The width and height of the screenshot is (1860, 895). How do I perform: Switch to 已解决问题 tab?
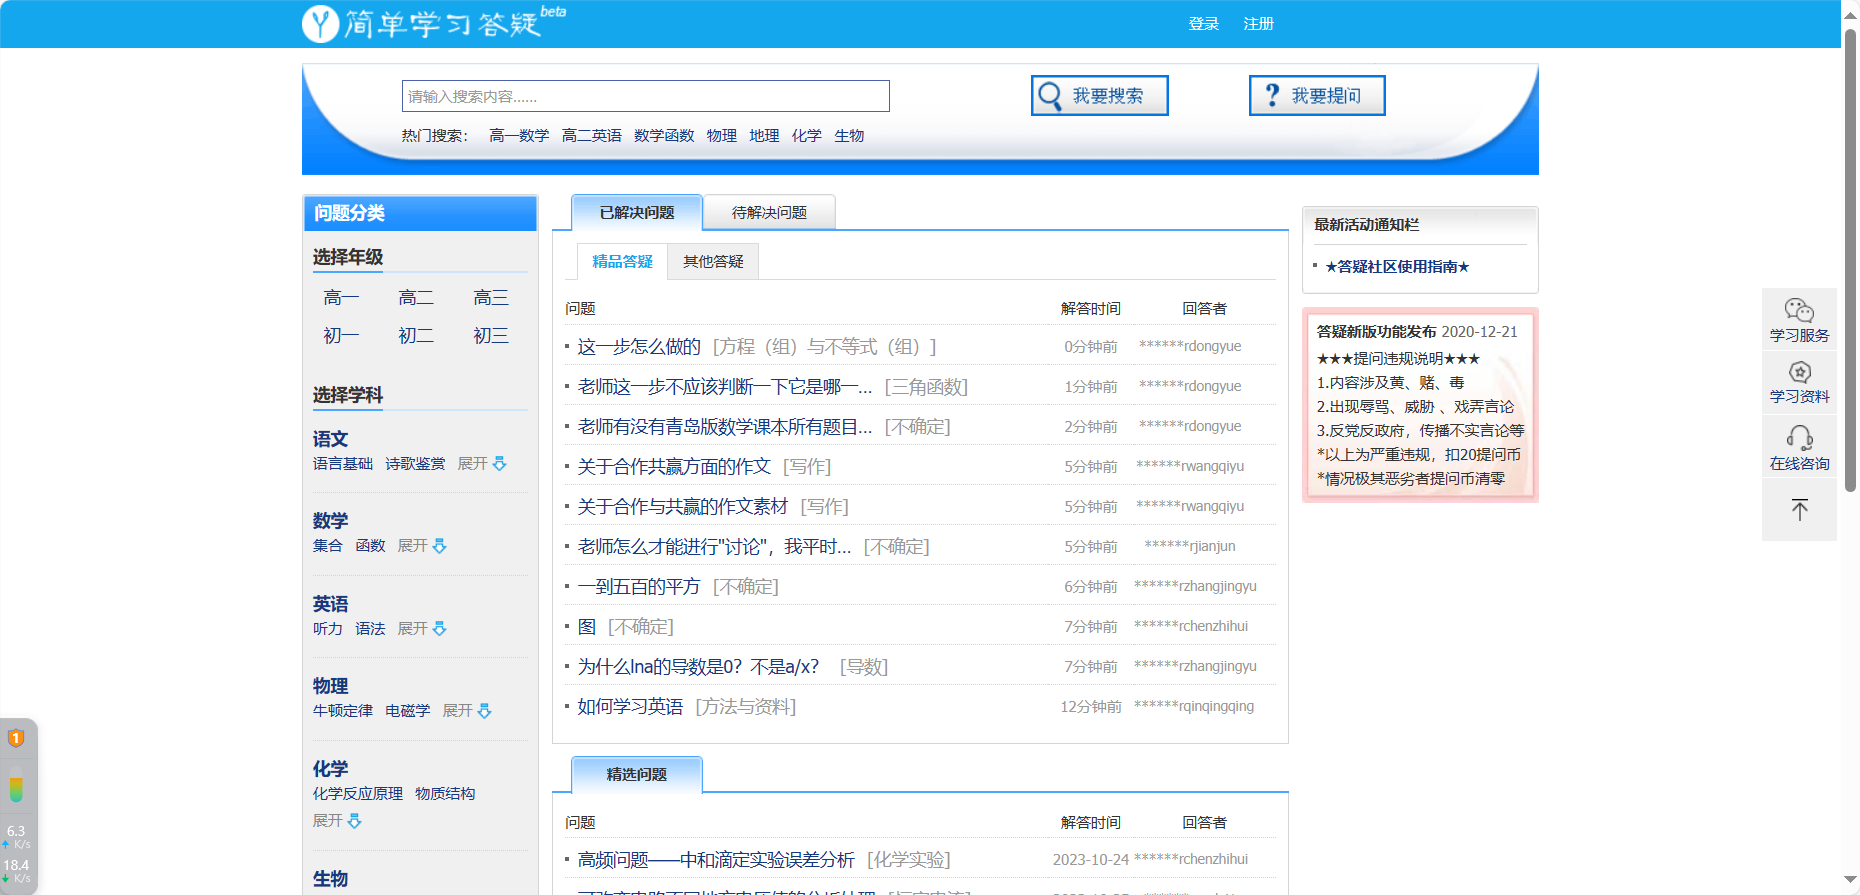(637, 212)
